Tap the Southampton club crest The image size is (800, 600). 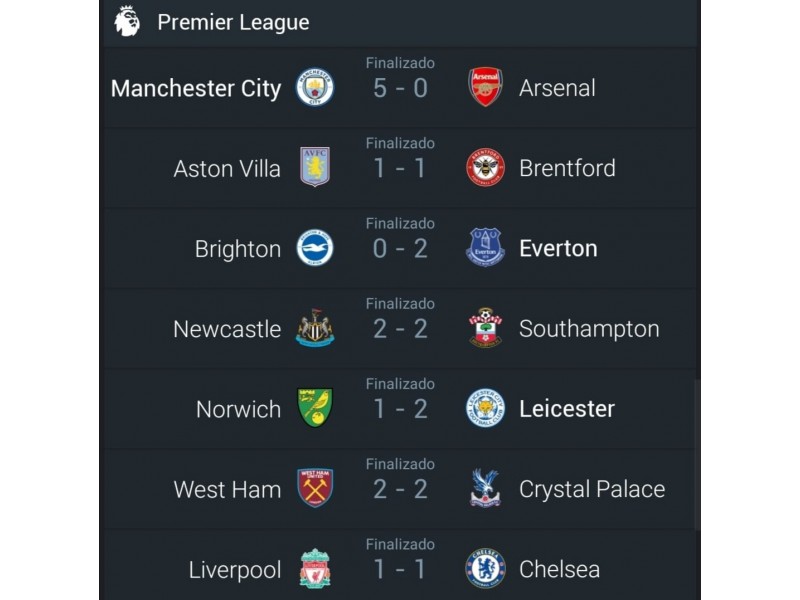(485, 328)
